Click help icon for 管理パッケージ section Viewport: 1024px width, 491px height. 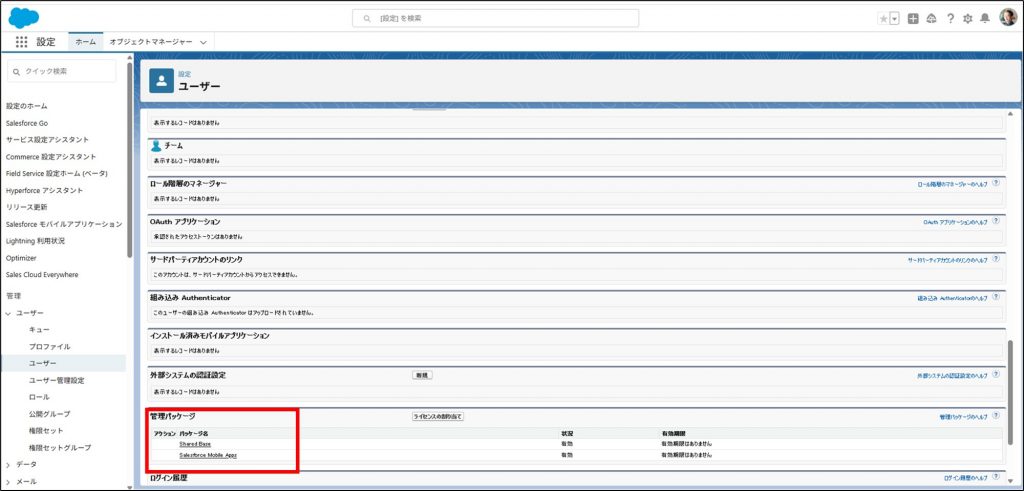tap(996, 415)
